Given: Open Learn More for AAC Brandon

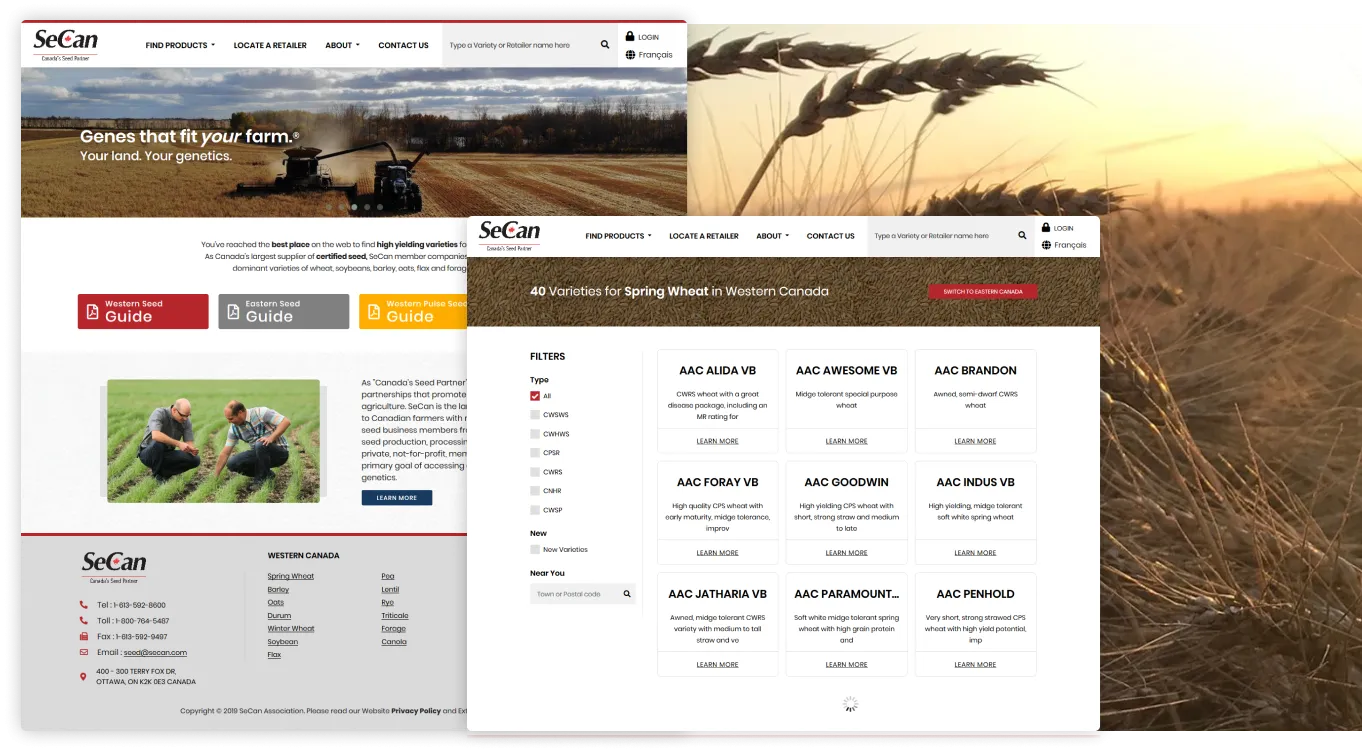Looking at the screenshot, I should pos(975,441).
